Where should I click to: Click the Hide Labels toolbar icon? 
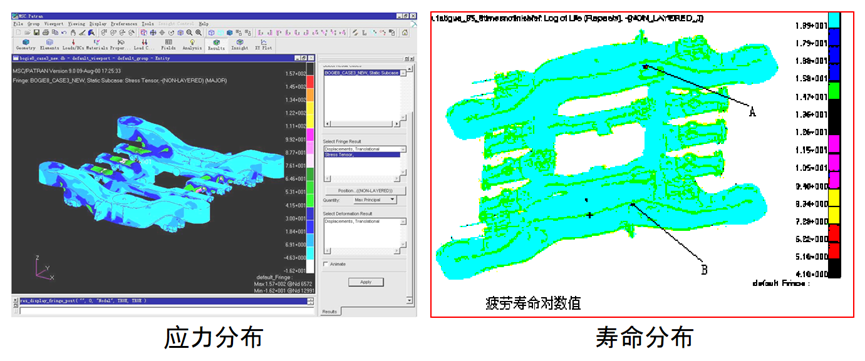[x=247, y=33]
